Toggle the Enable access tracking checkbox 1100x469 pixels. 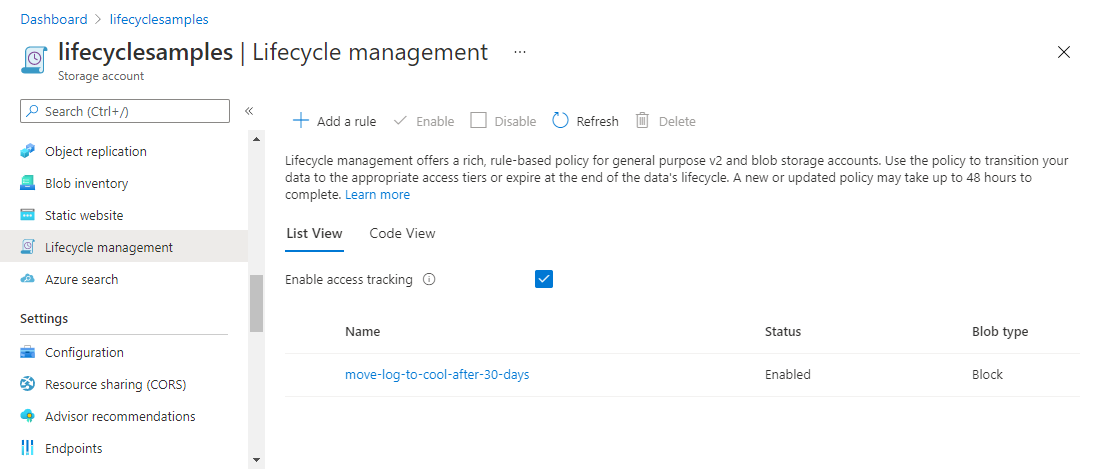[x=544, y=280]
